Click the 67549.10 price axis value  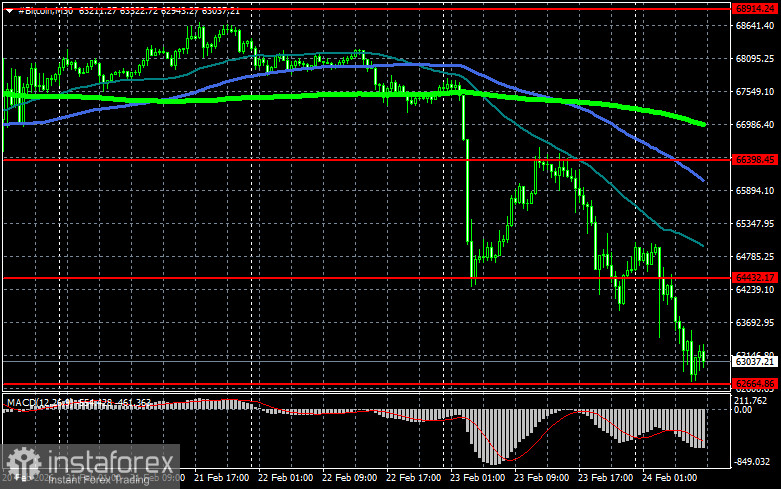point(755,92)
